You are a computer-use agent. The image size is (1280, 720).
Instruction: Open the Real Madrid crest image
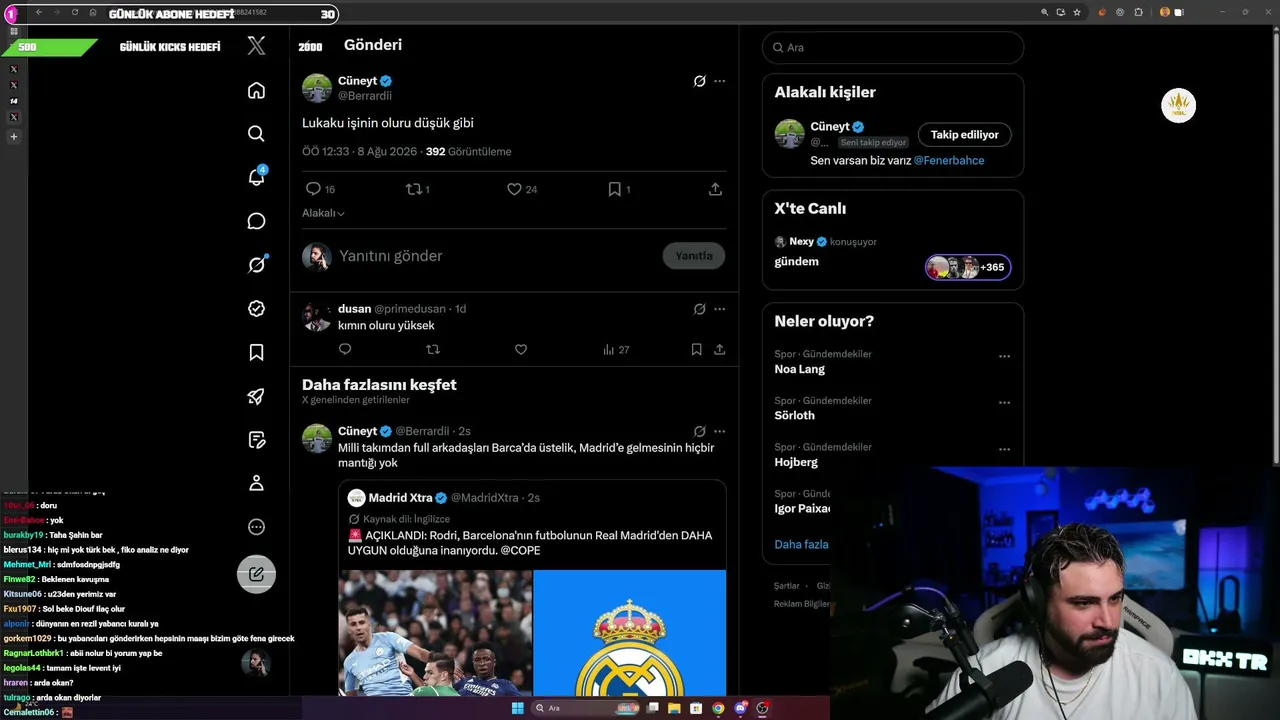[x=630, y=633]
